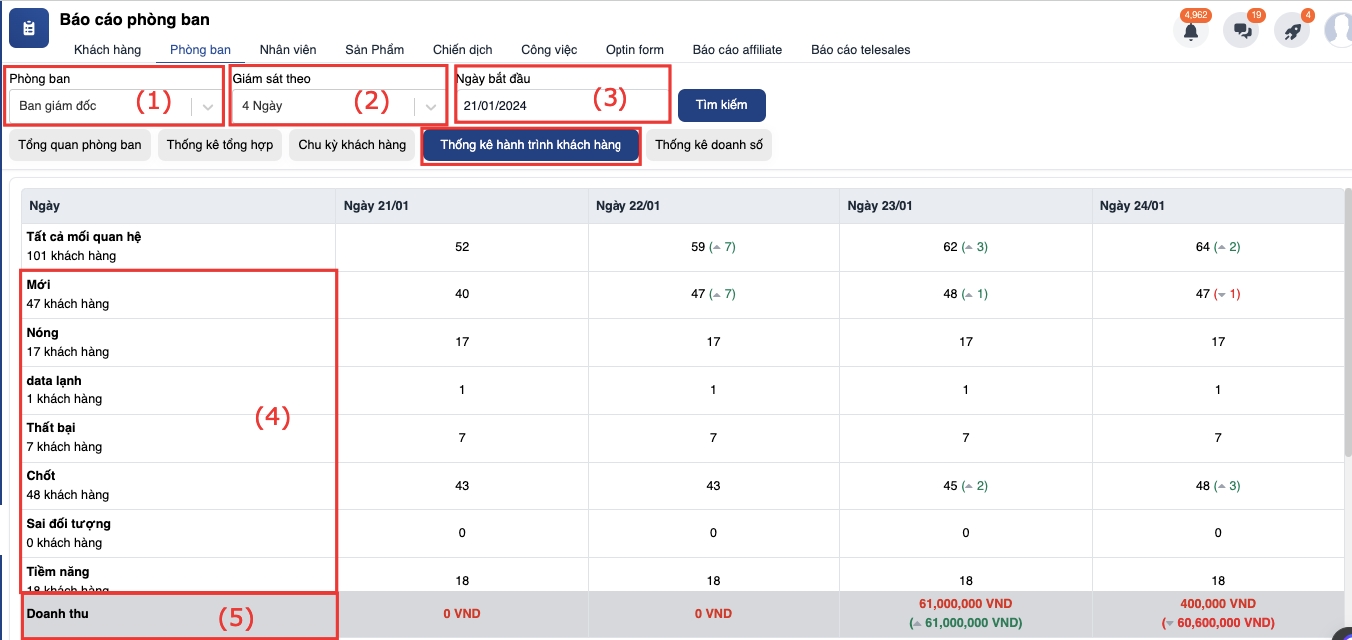
Task: Expand the Giám sát theo dropdown arrow
Action: [x=430, y=106]
